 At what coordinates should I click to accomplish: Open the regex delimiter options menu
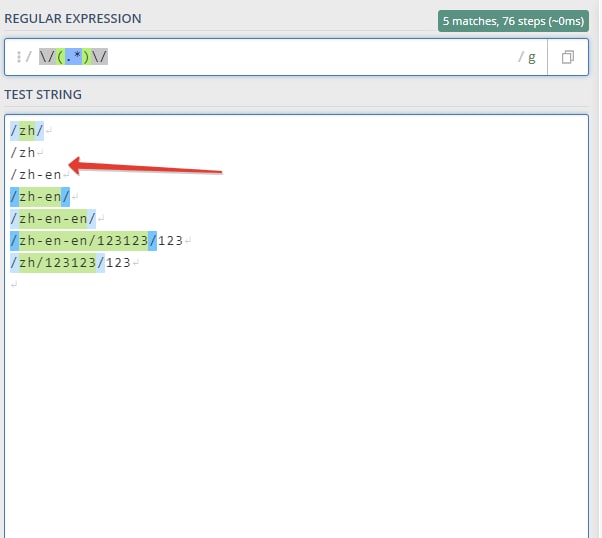(x=19, y=57)
